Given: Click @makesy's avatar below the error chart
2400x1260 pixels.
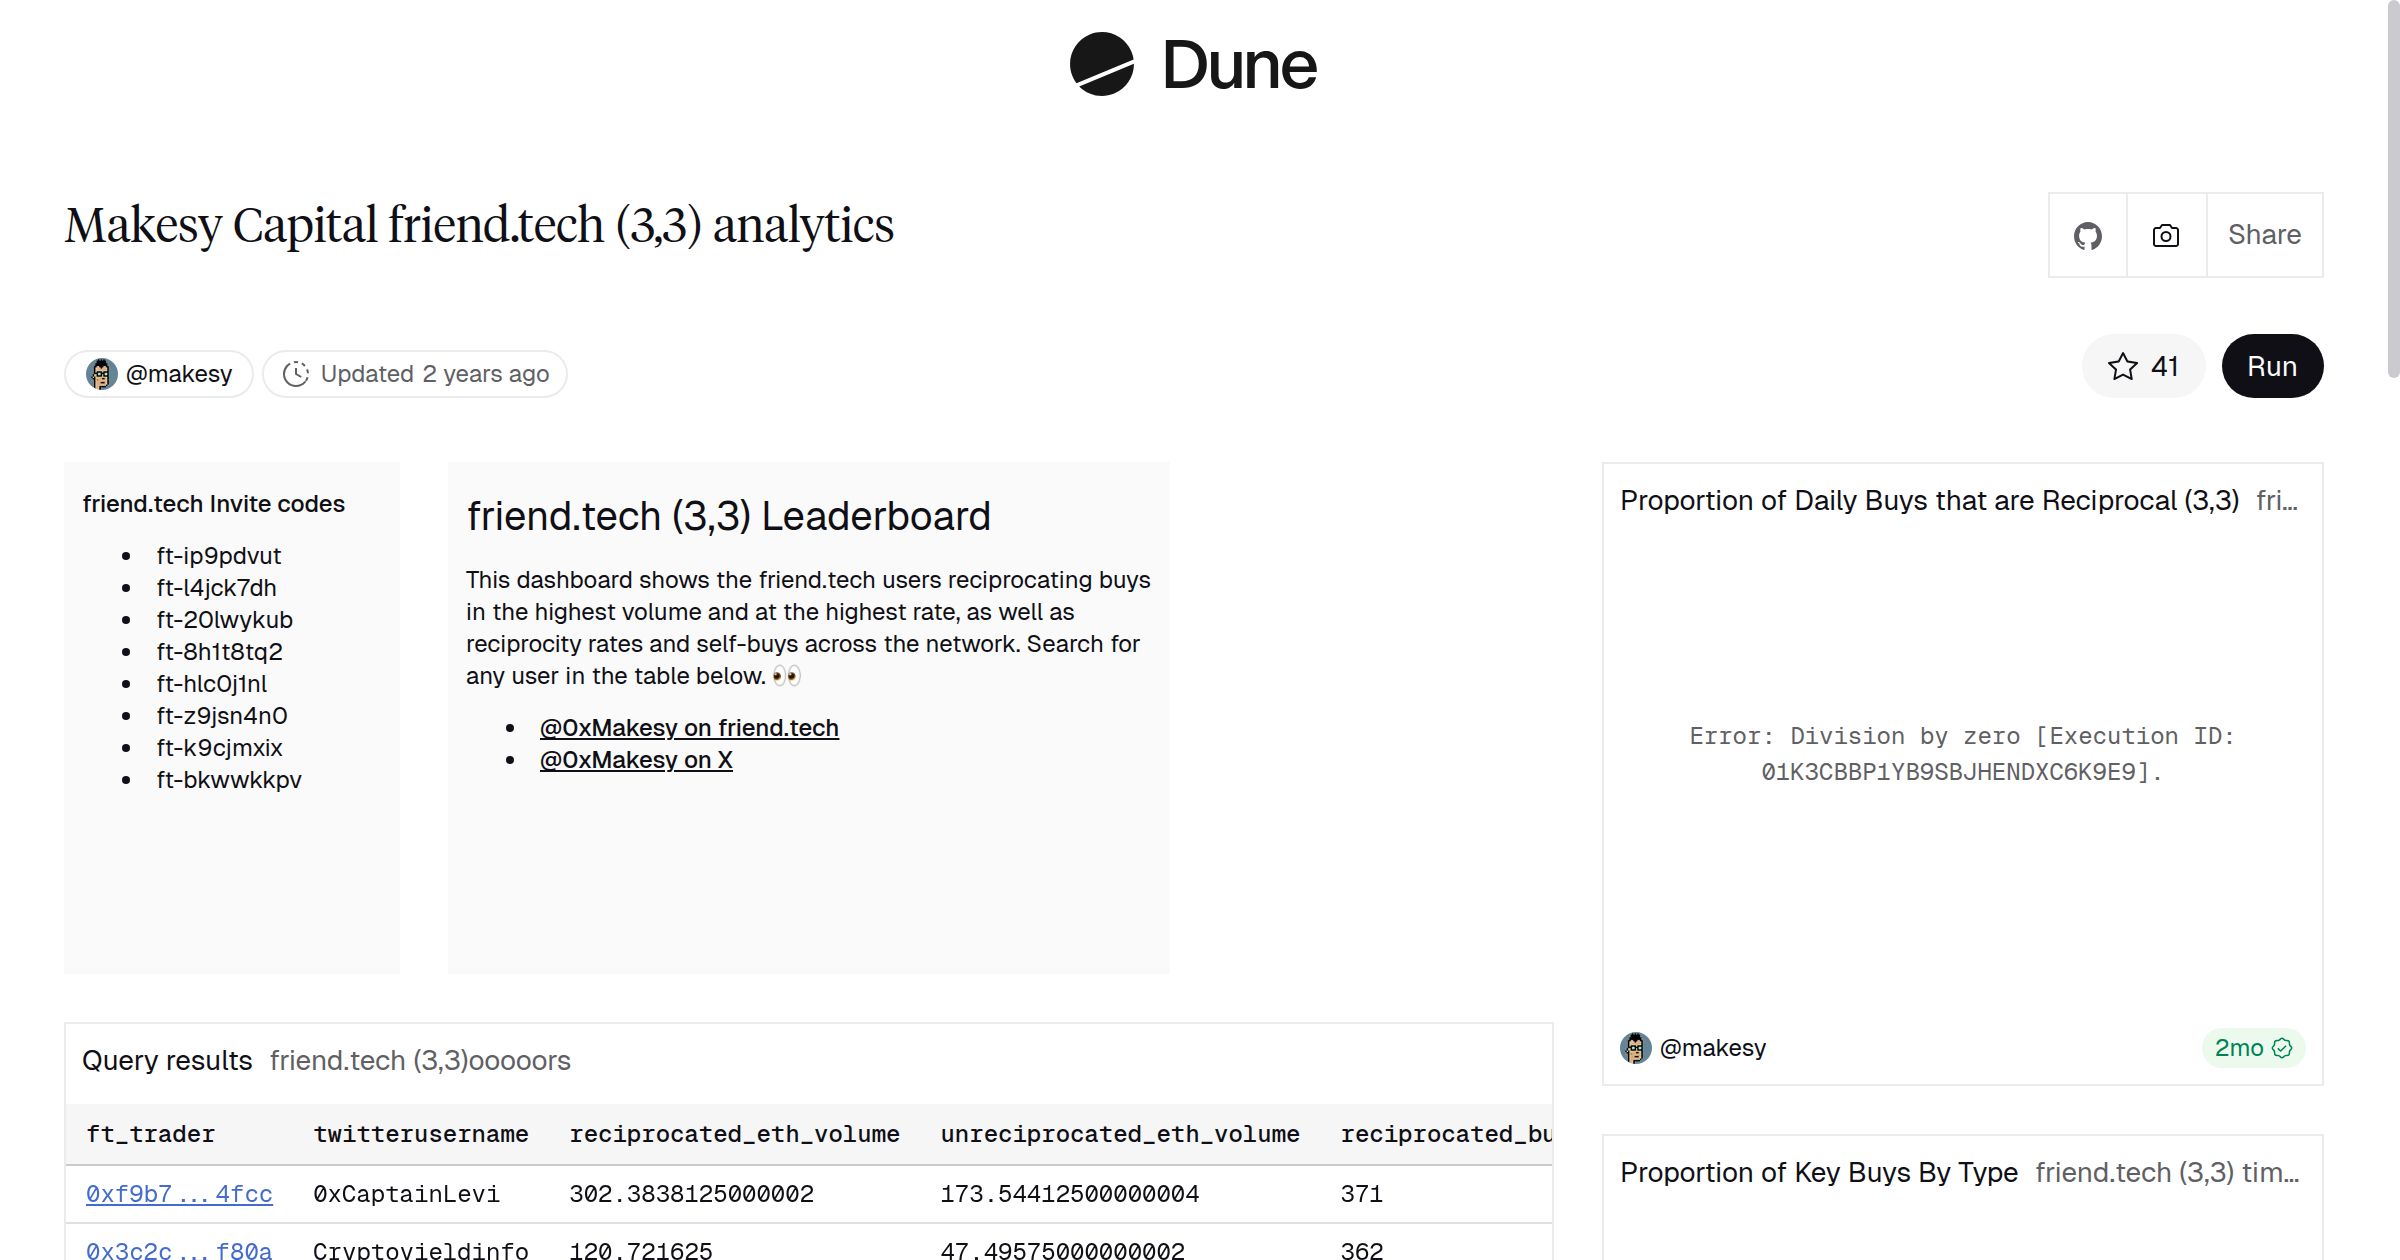Looking at the screenshot, I should [x=1637, y=1048].
